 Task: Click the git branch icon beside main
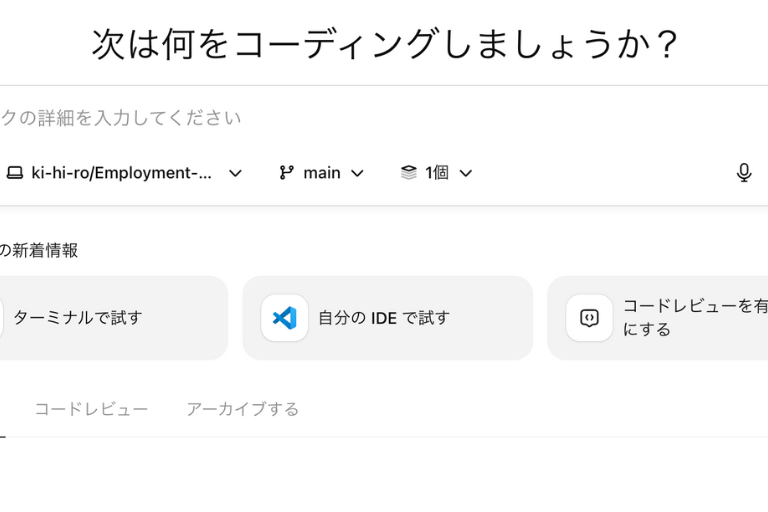coord(287,173)
